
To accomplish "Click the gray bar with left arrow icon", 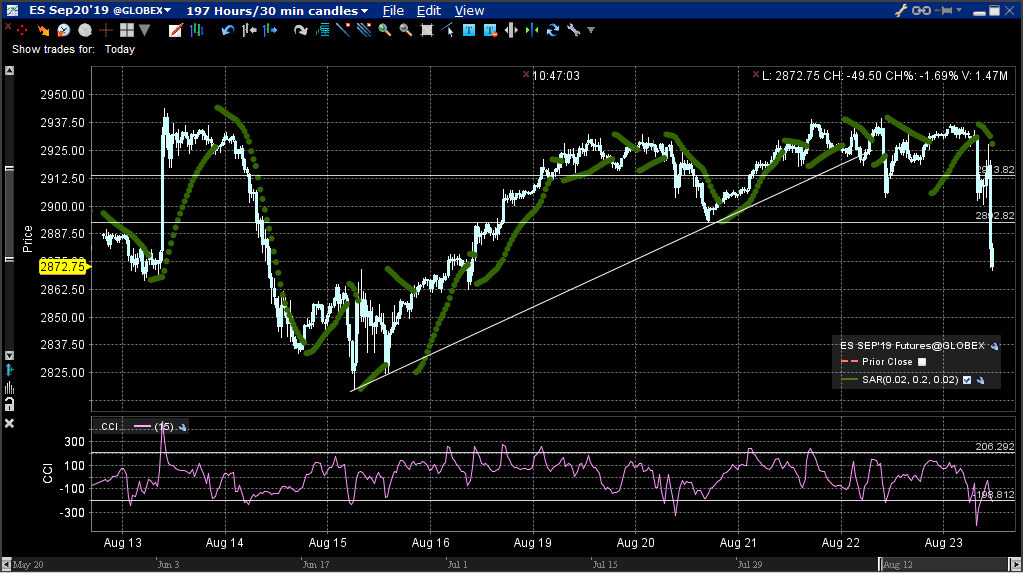I will tap(249, 30).
